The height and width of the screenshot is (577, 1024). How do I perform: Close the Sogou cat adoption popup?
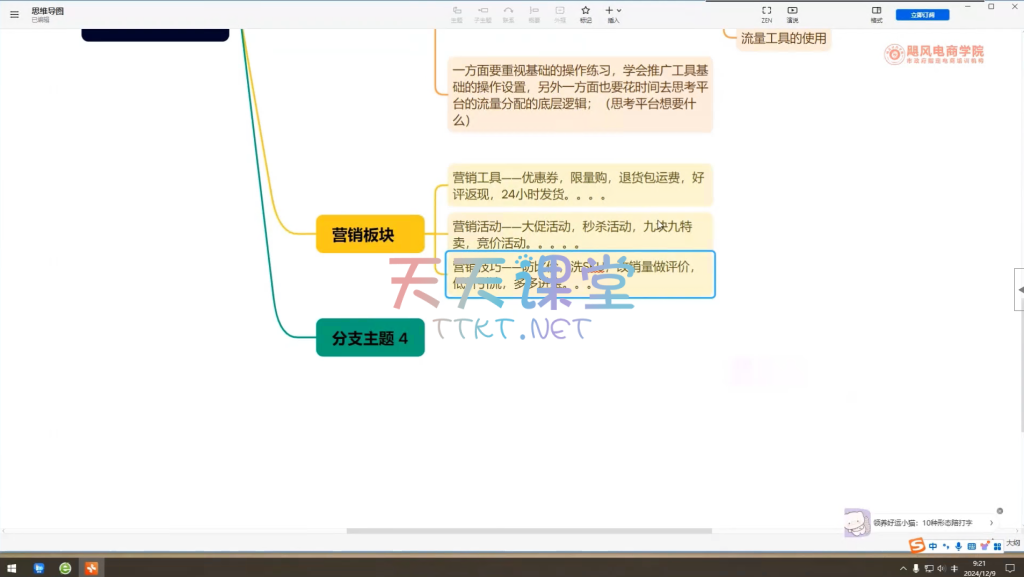[999, 511]
